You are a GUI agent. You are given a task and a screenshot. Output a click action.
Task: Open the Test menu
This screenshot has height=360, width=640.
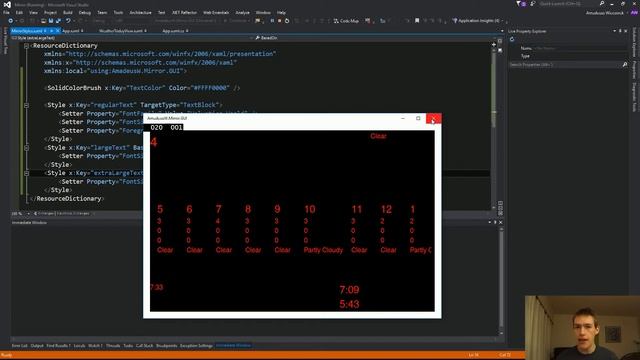[x=162, y=13]
